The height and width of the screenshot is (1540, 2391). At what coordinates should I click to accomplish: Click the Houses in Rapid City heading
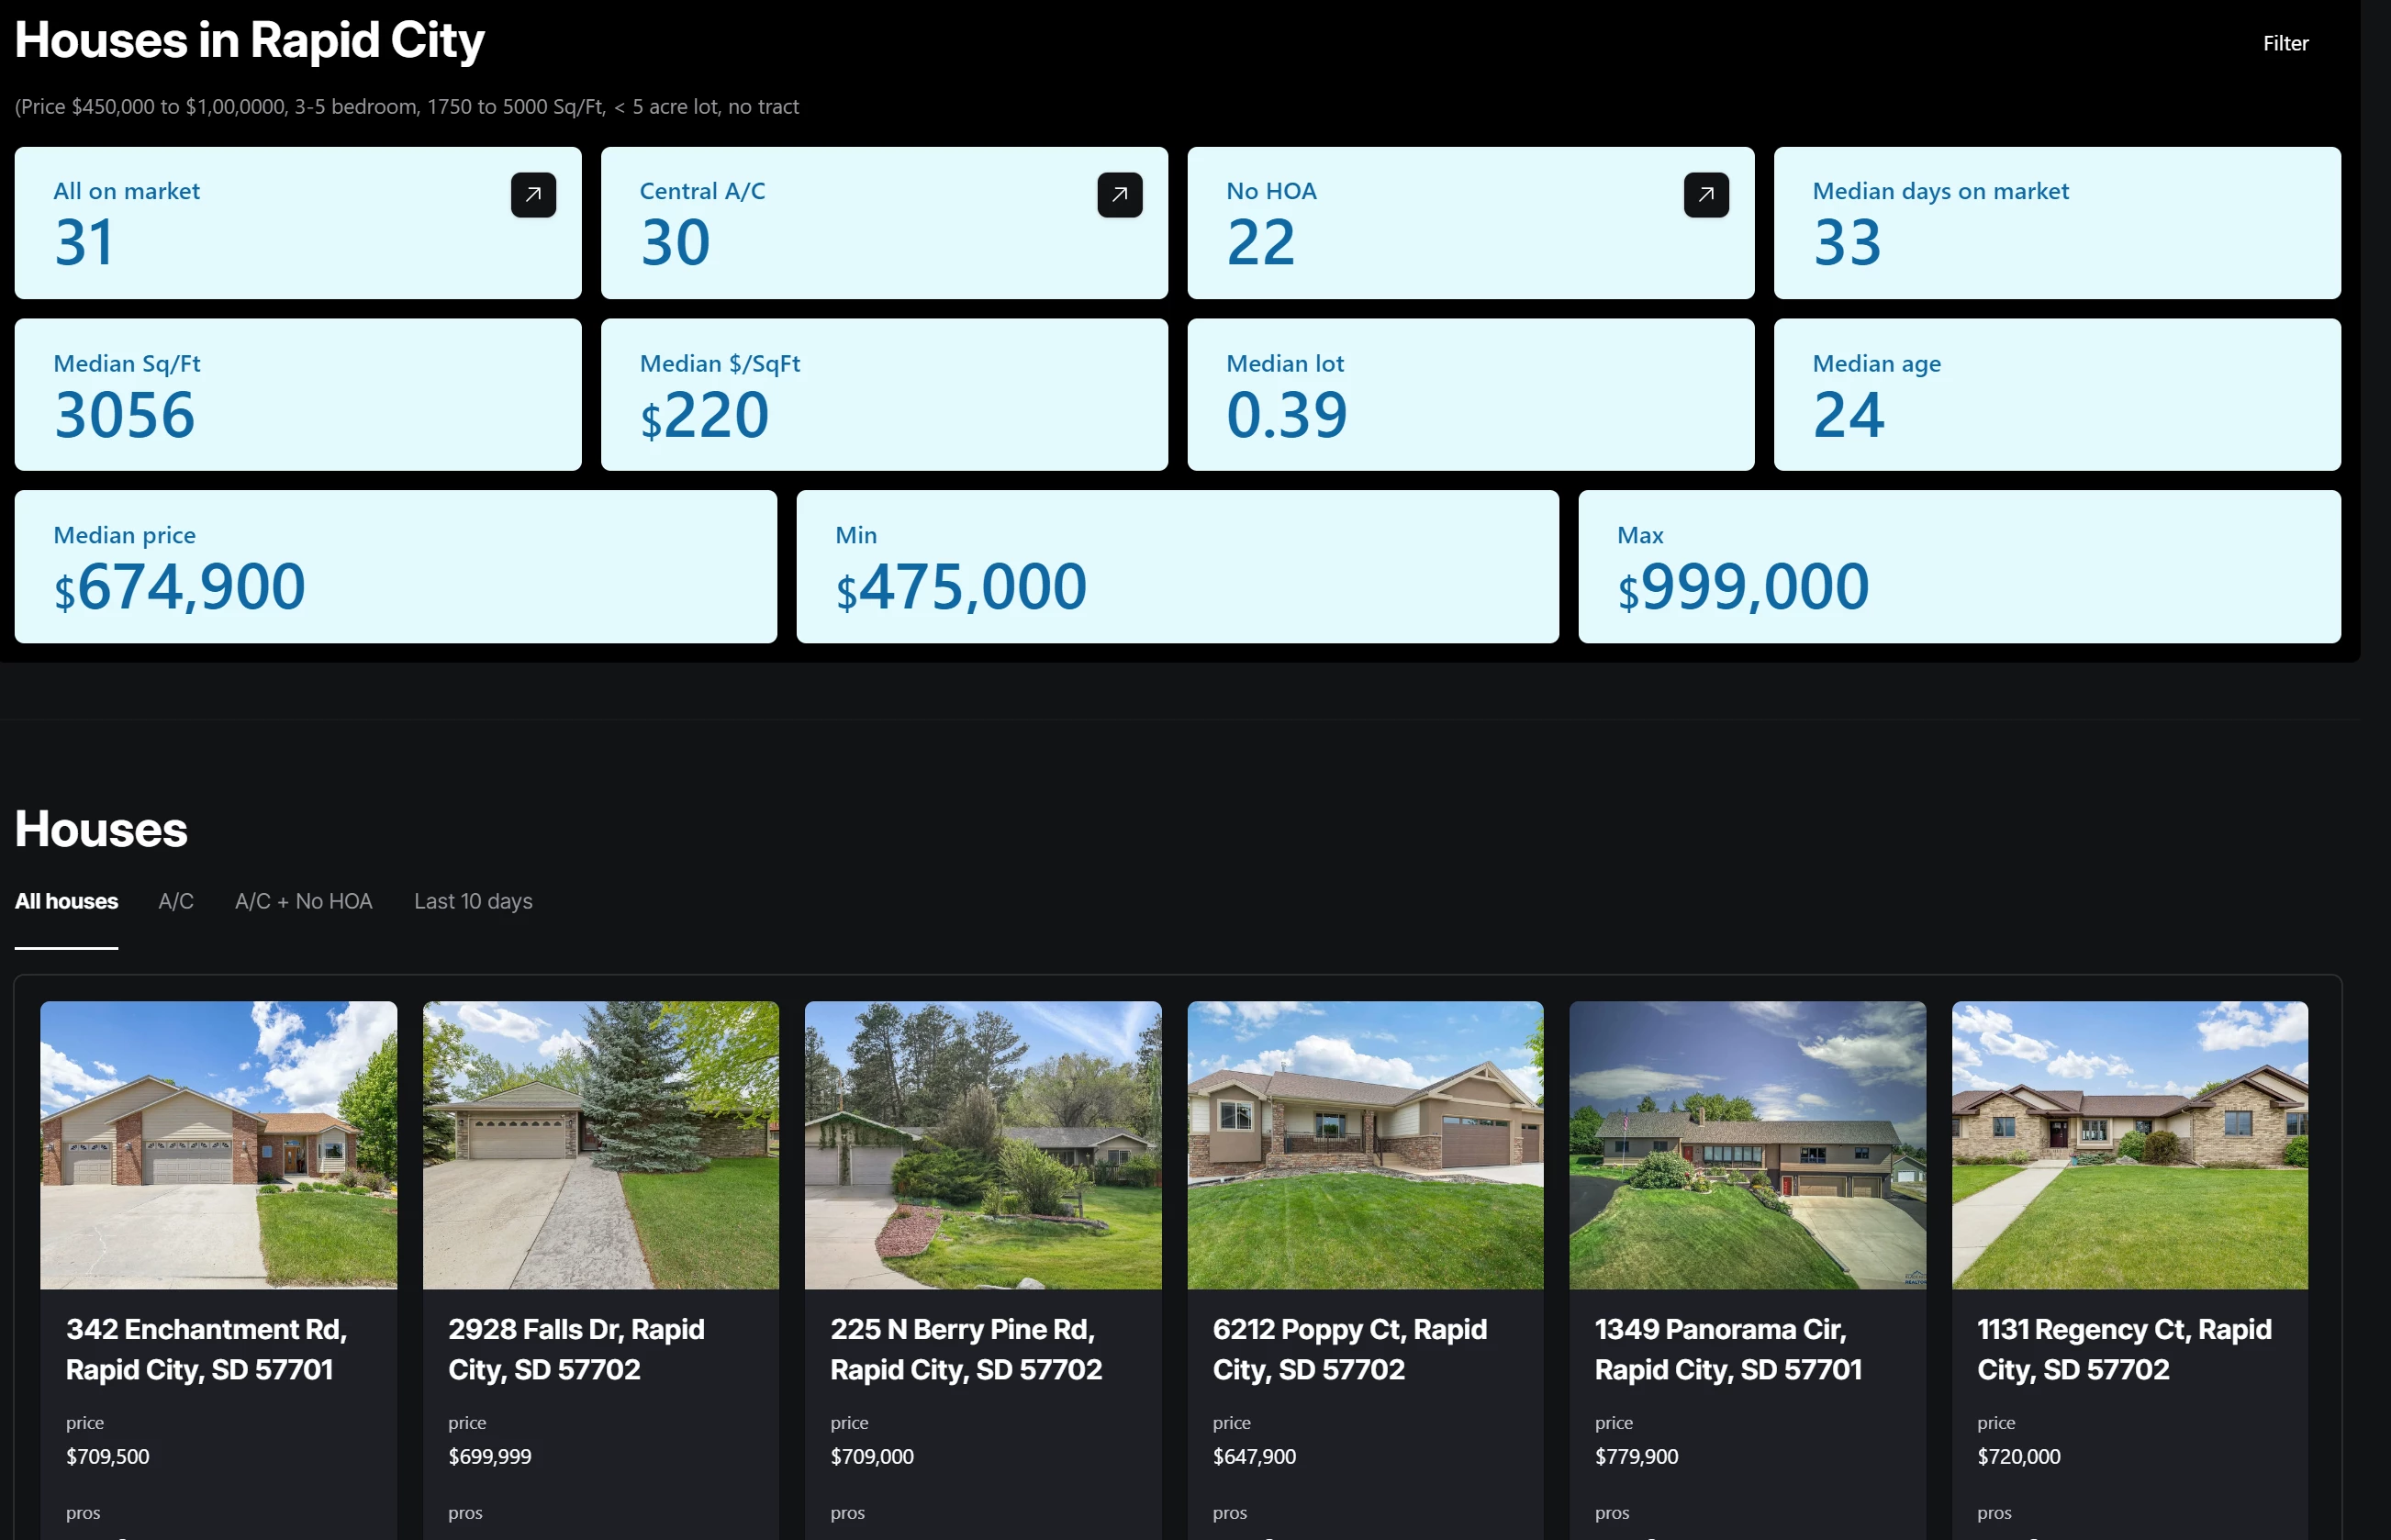pos(250,41)
